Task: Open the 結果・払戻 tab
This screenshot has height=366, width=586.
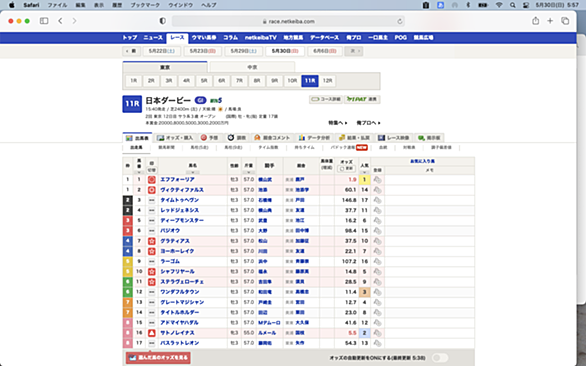Action: click(x=354, y=138)
